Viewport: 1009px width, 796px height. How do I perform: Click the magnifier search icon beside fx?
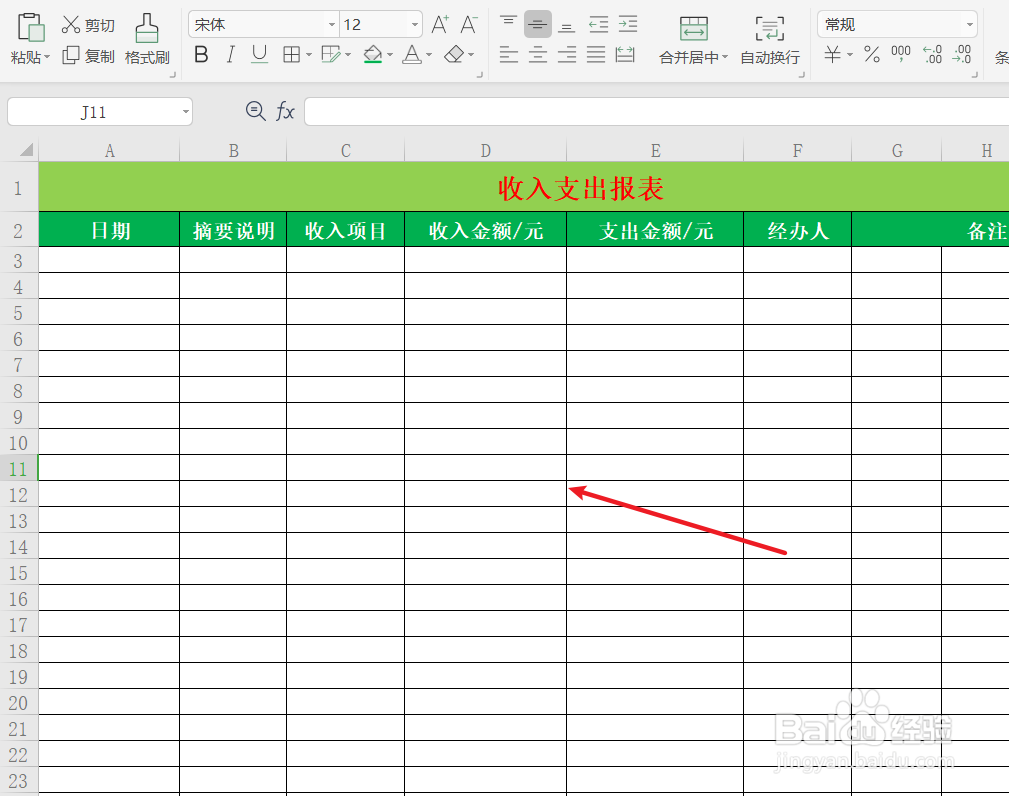256,111
